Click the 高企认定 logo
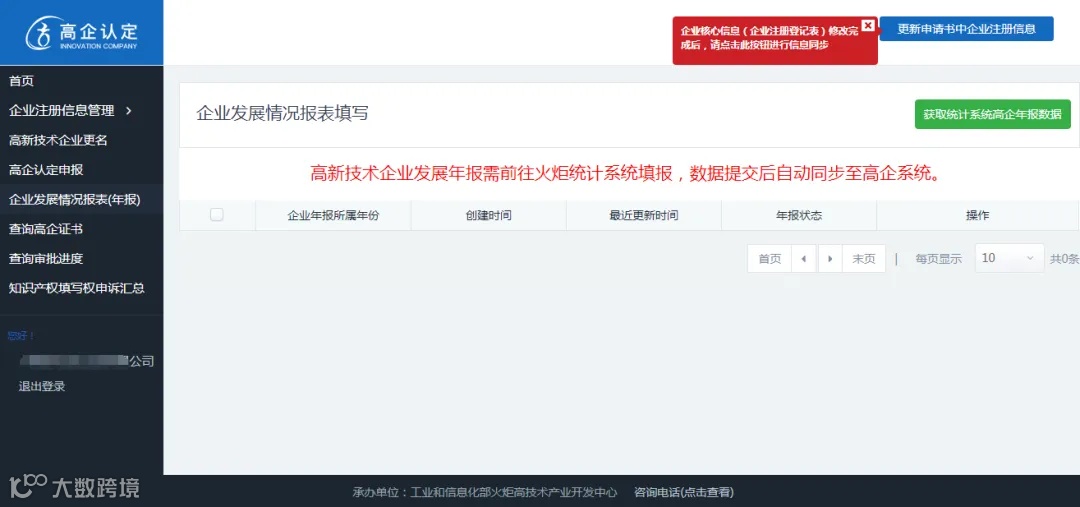 coord(81,33)
